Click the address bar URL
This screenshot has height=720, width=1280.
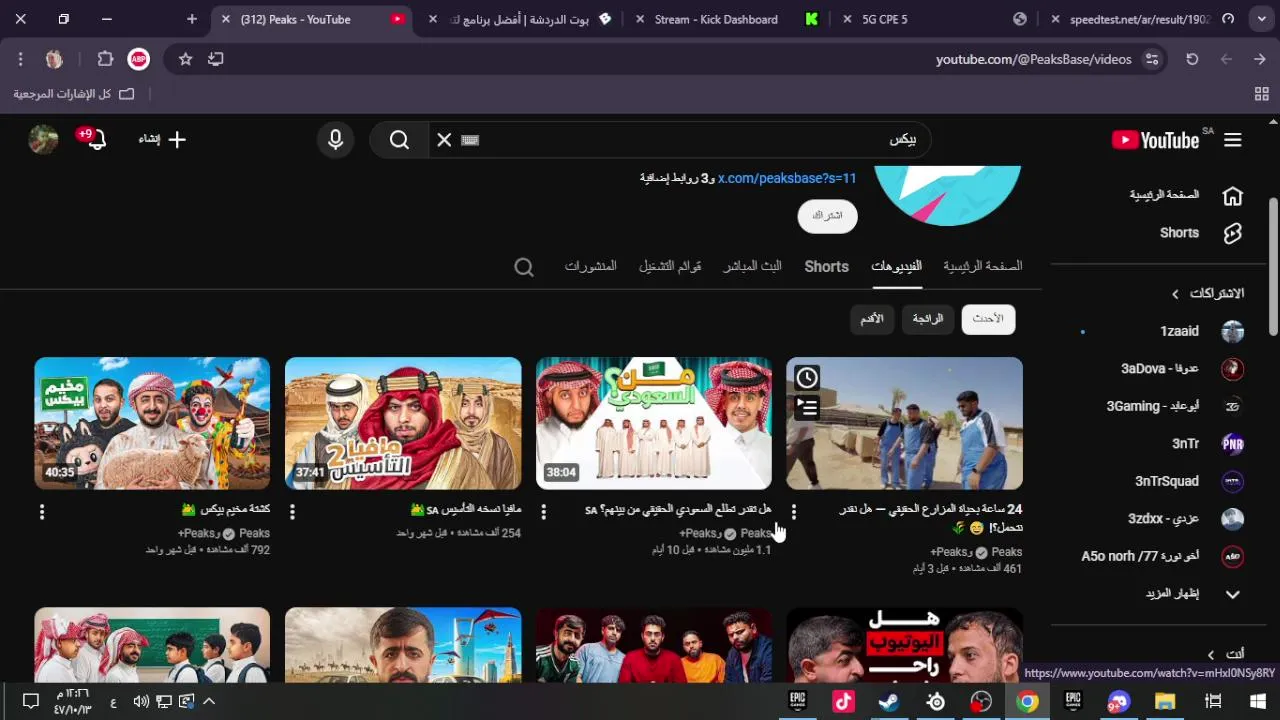click(x=1033, y=59)
